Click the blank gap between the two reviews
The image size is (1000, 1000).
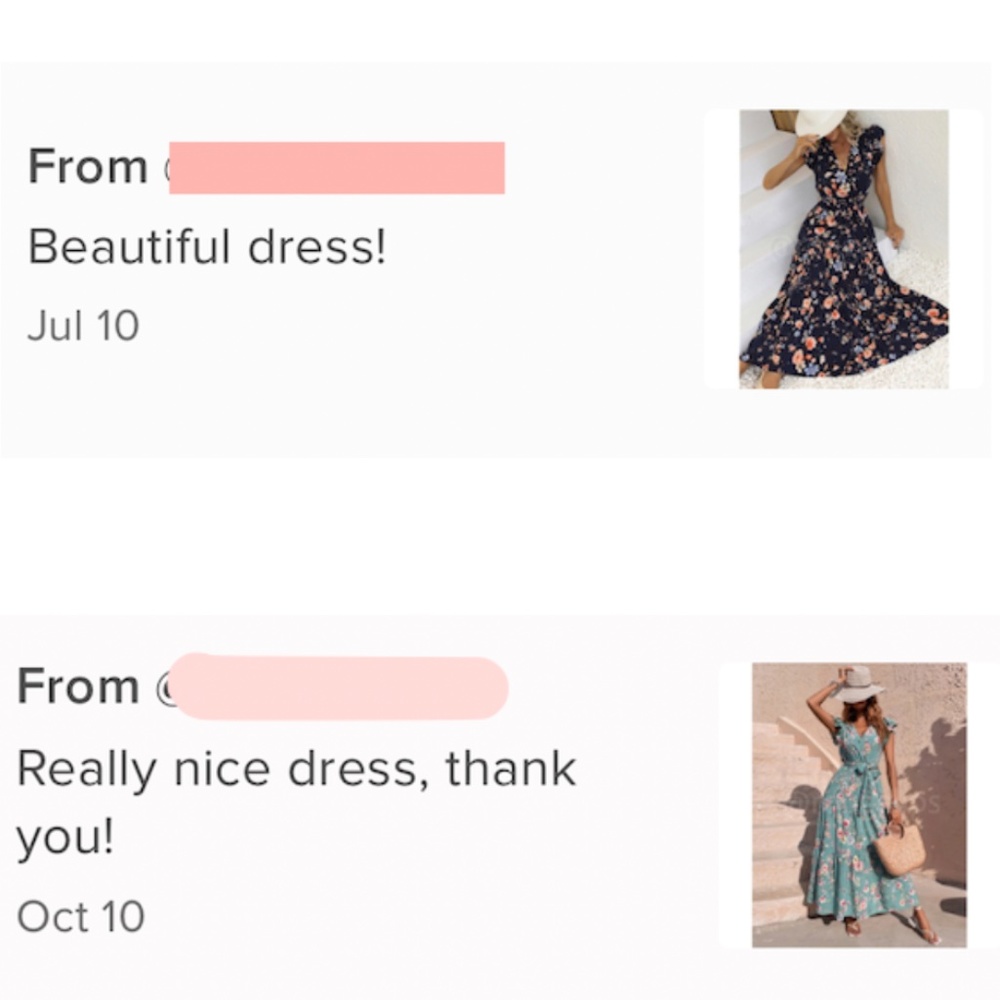pyautogui.click(x=500, y=535)
